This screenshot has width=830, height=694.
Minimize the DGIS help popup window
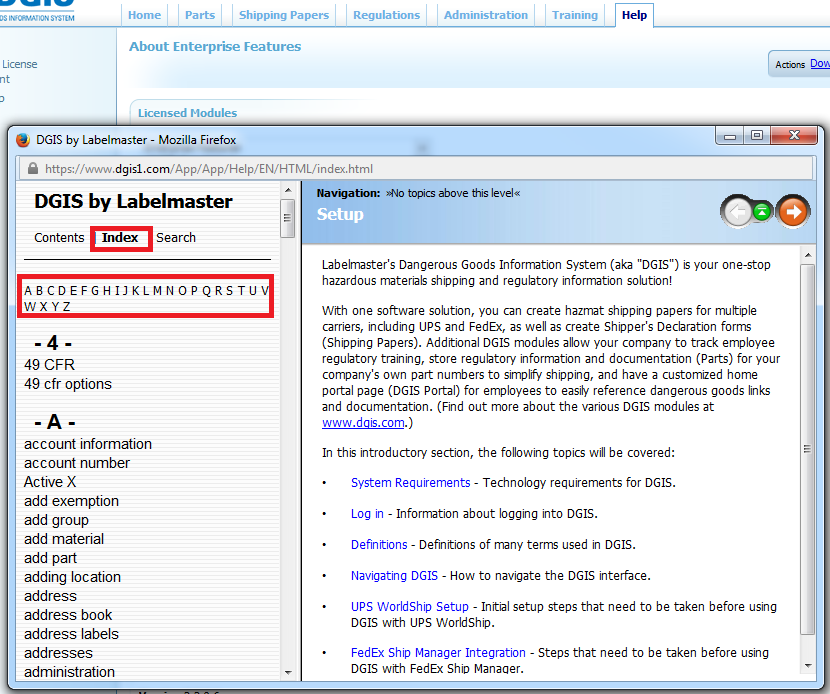[732, 137]
